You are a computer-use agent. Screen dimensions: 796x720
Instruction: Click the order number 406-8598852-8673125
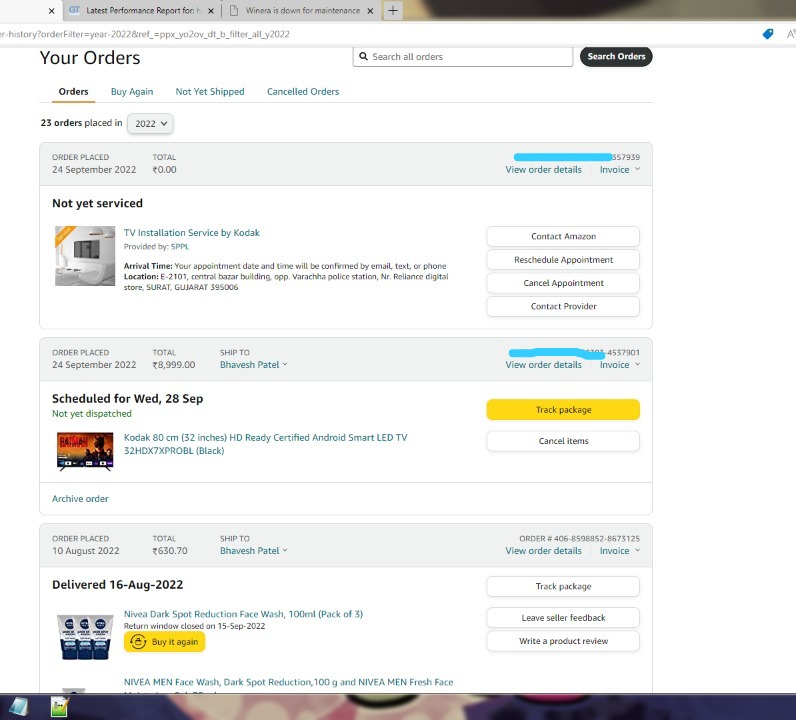596,539
